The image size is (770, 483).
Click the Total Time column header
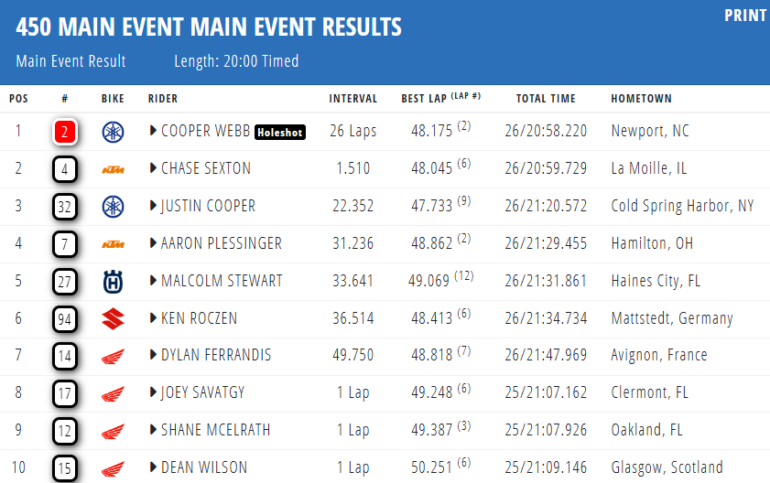pos(546,98)
